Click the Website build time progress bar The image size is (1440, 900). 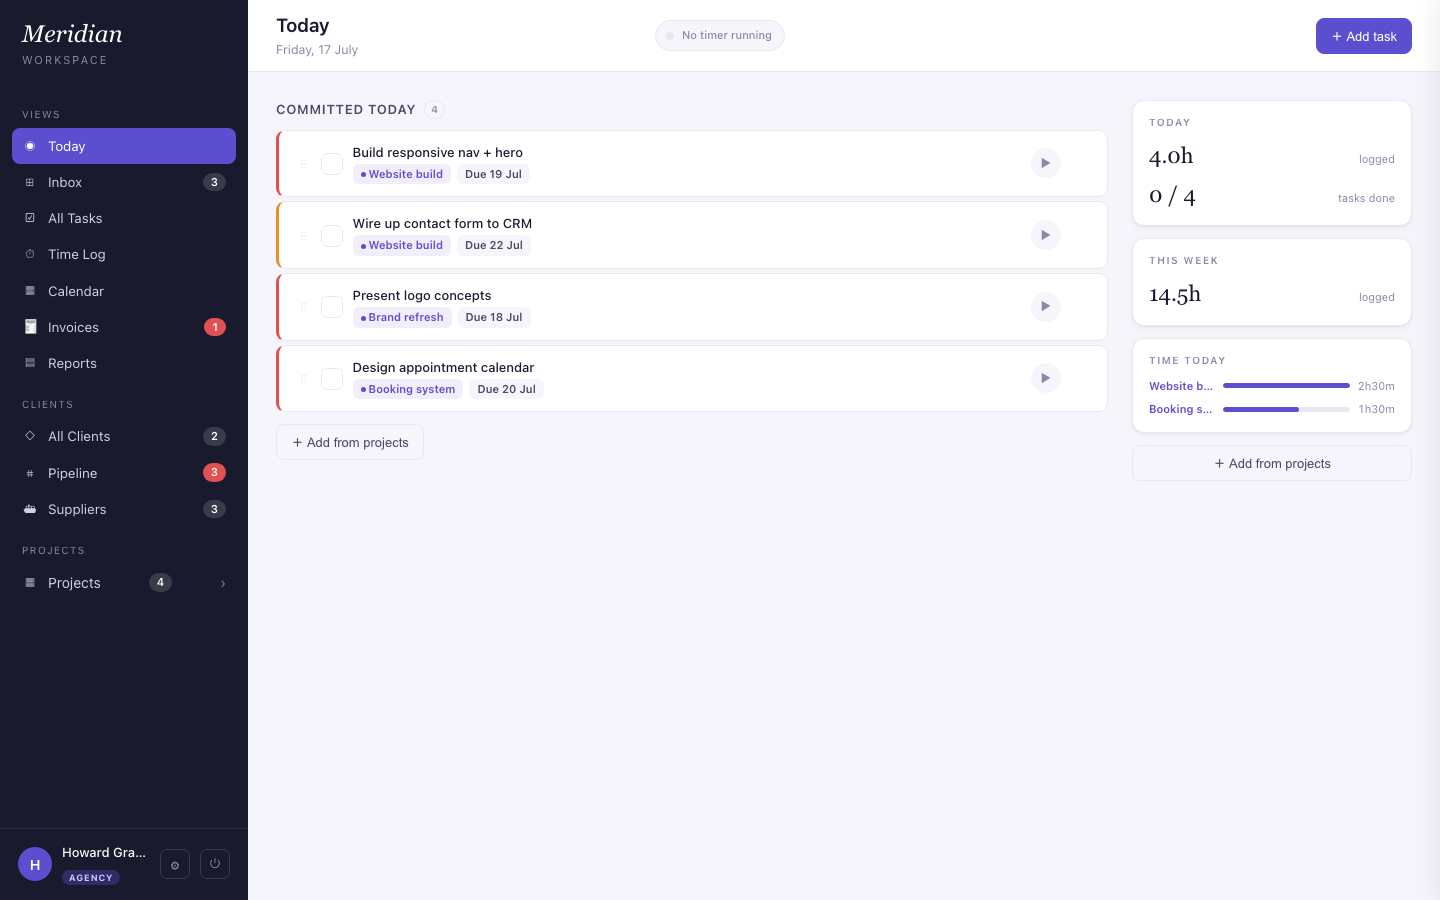[x=1286, y=386]
